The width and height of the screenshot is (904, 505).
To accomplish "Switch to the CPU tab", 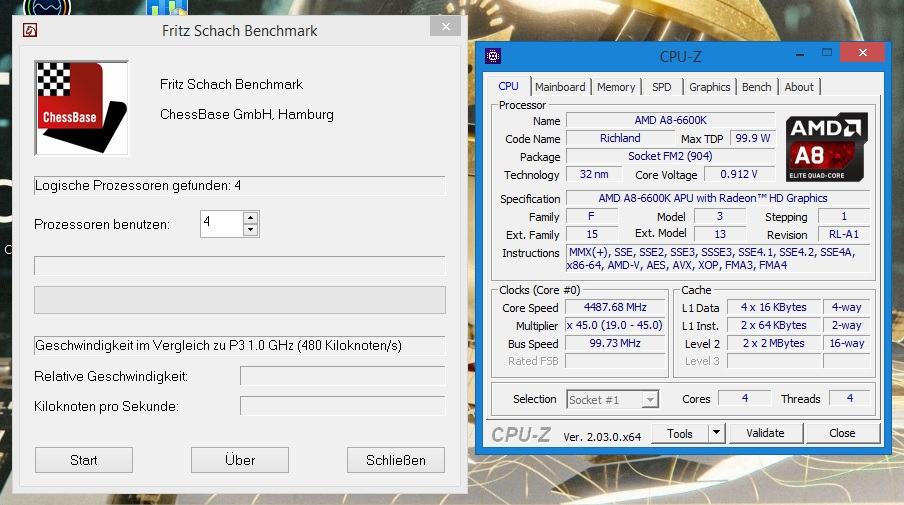I will tap(508, 86).
